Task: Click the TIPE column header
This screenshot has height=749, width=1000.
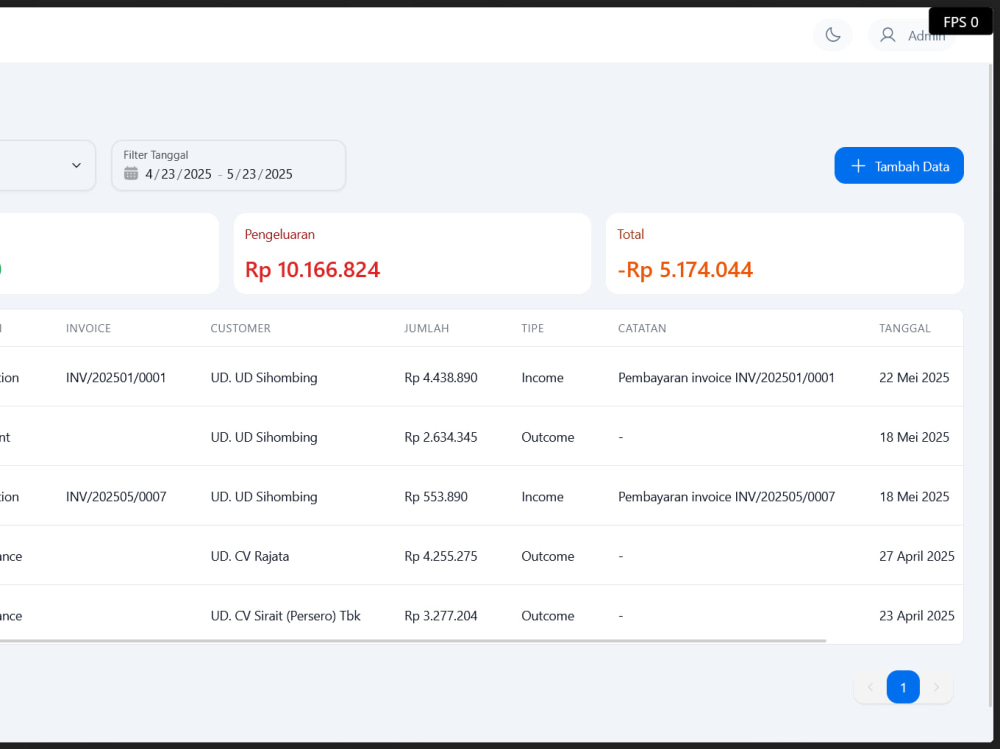Action: coord(533,328)
